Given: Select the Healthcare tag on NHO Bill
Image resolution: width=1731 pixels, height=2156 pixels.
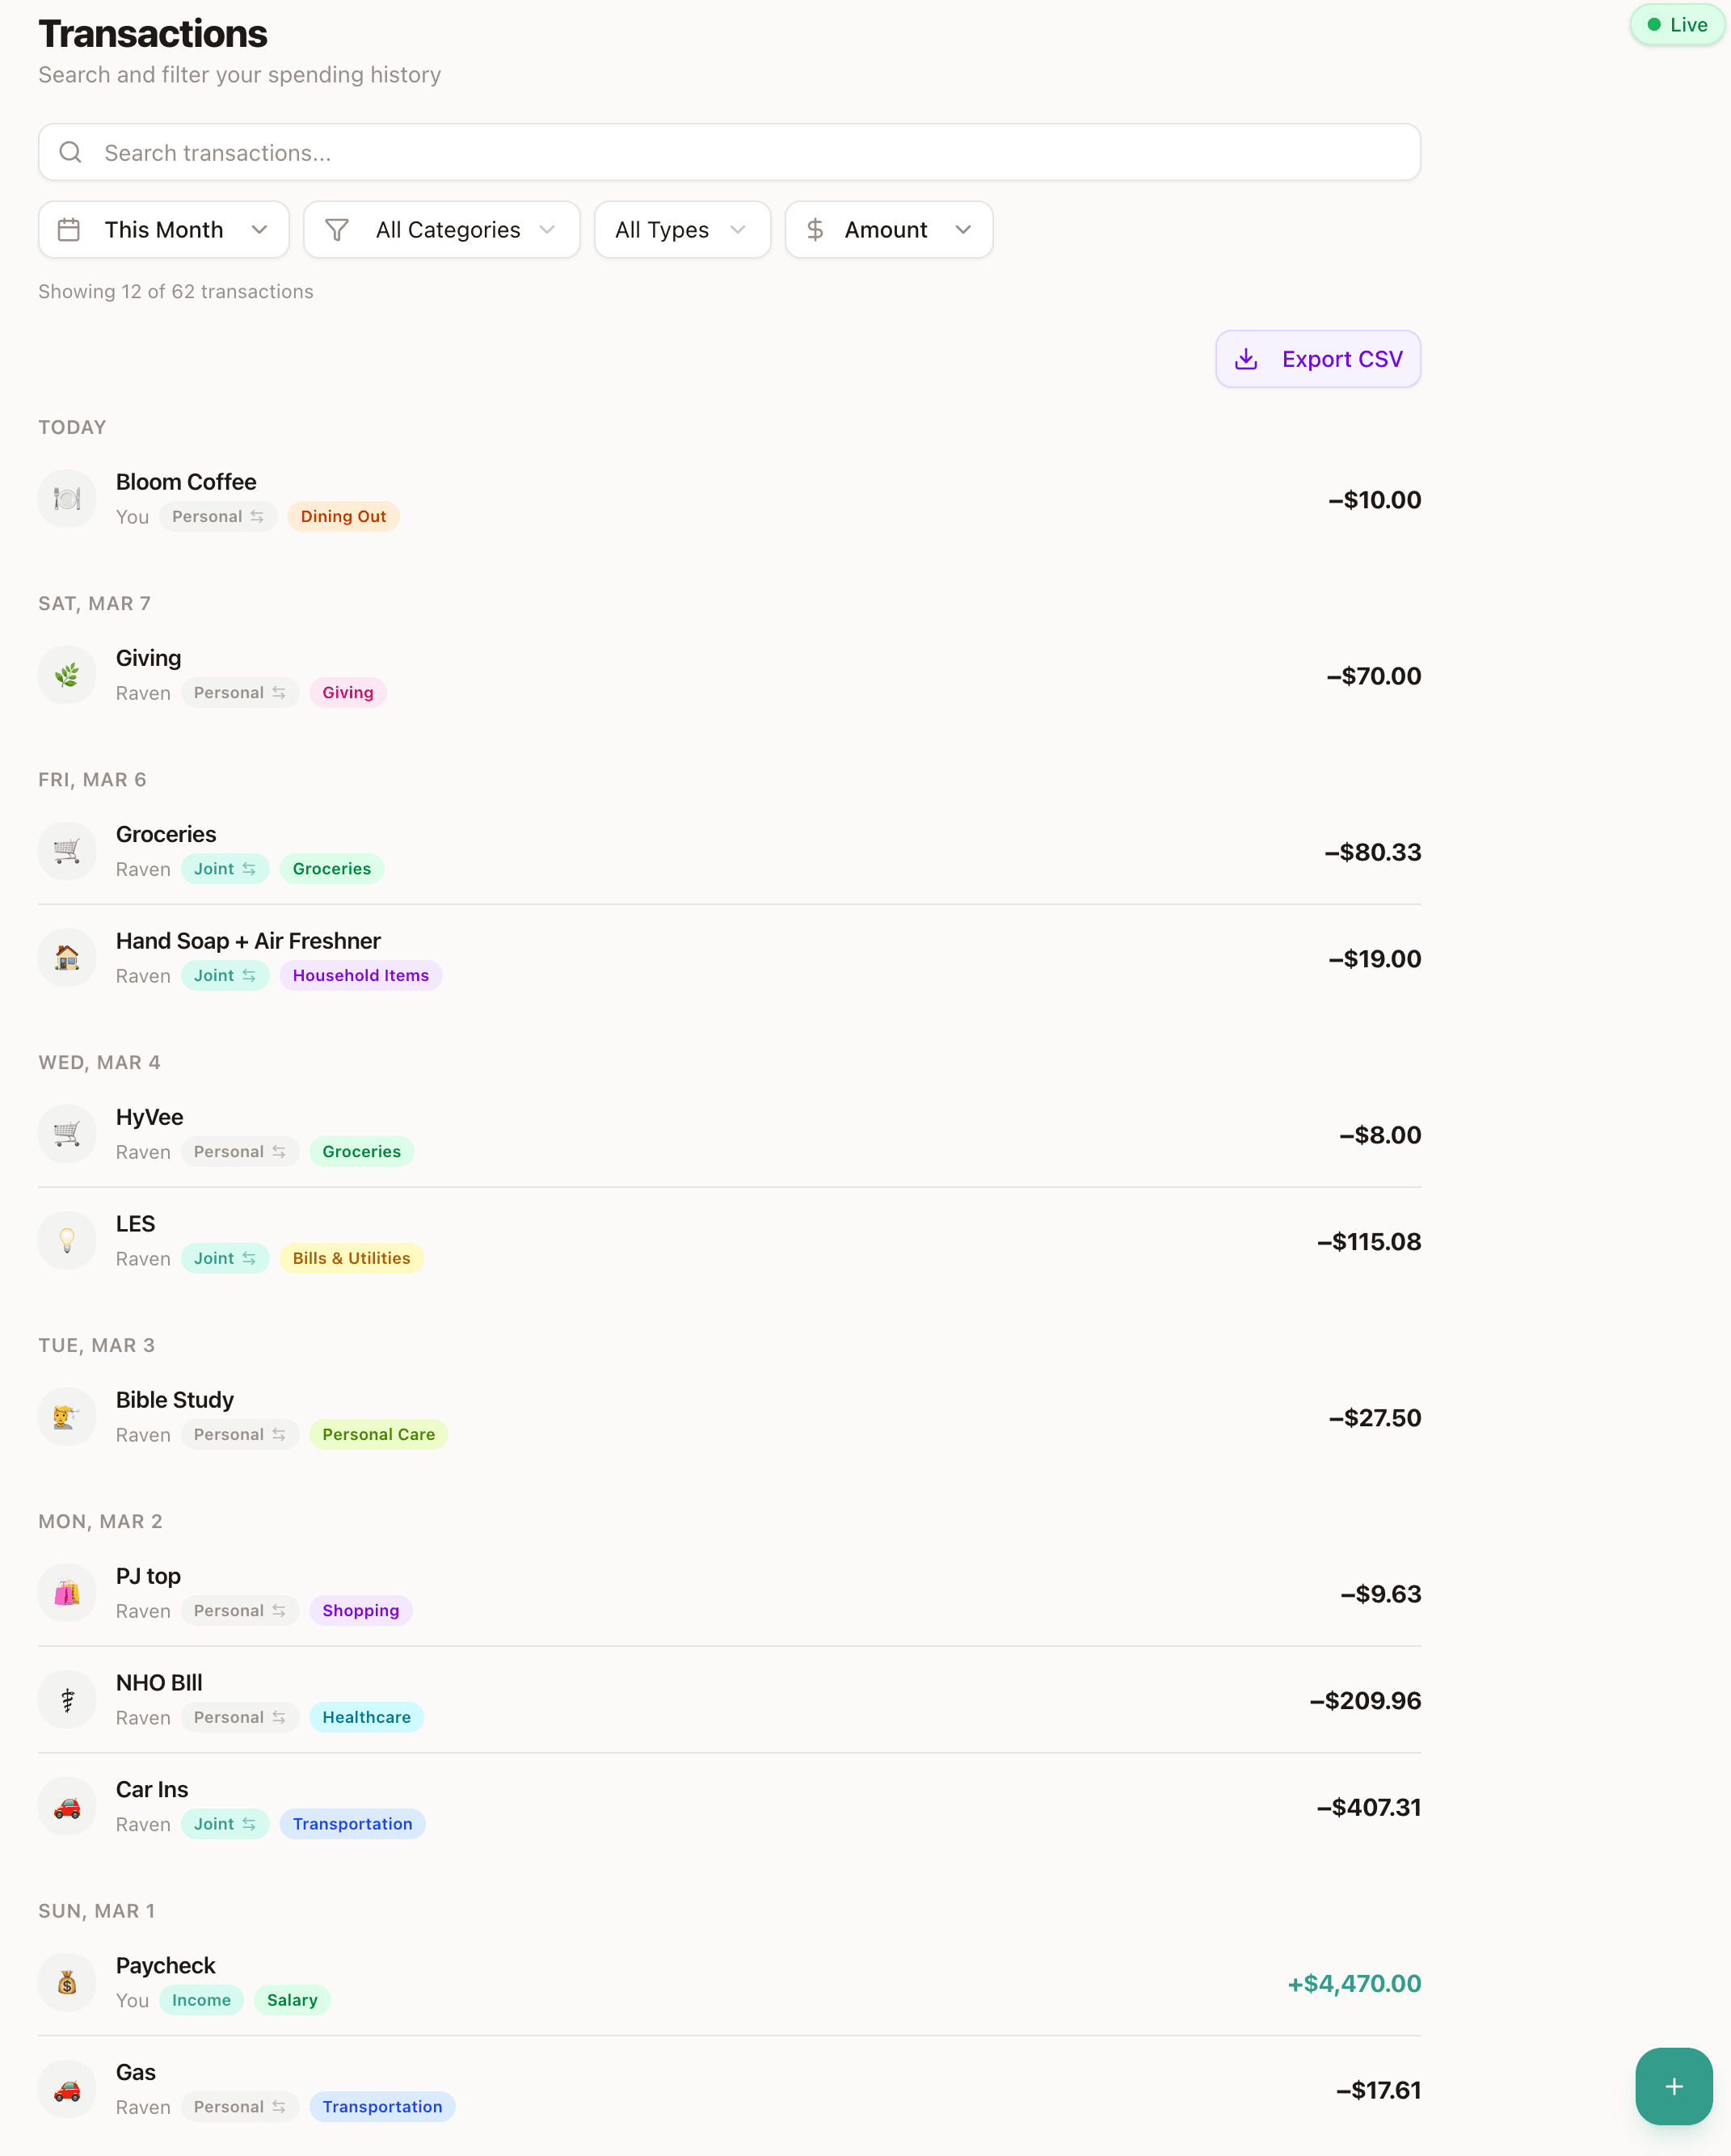Looking at the screenshot, I should click(366, 1717).
